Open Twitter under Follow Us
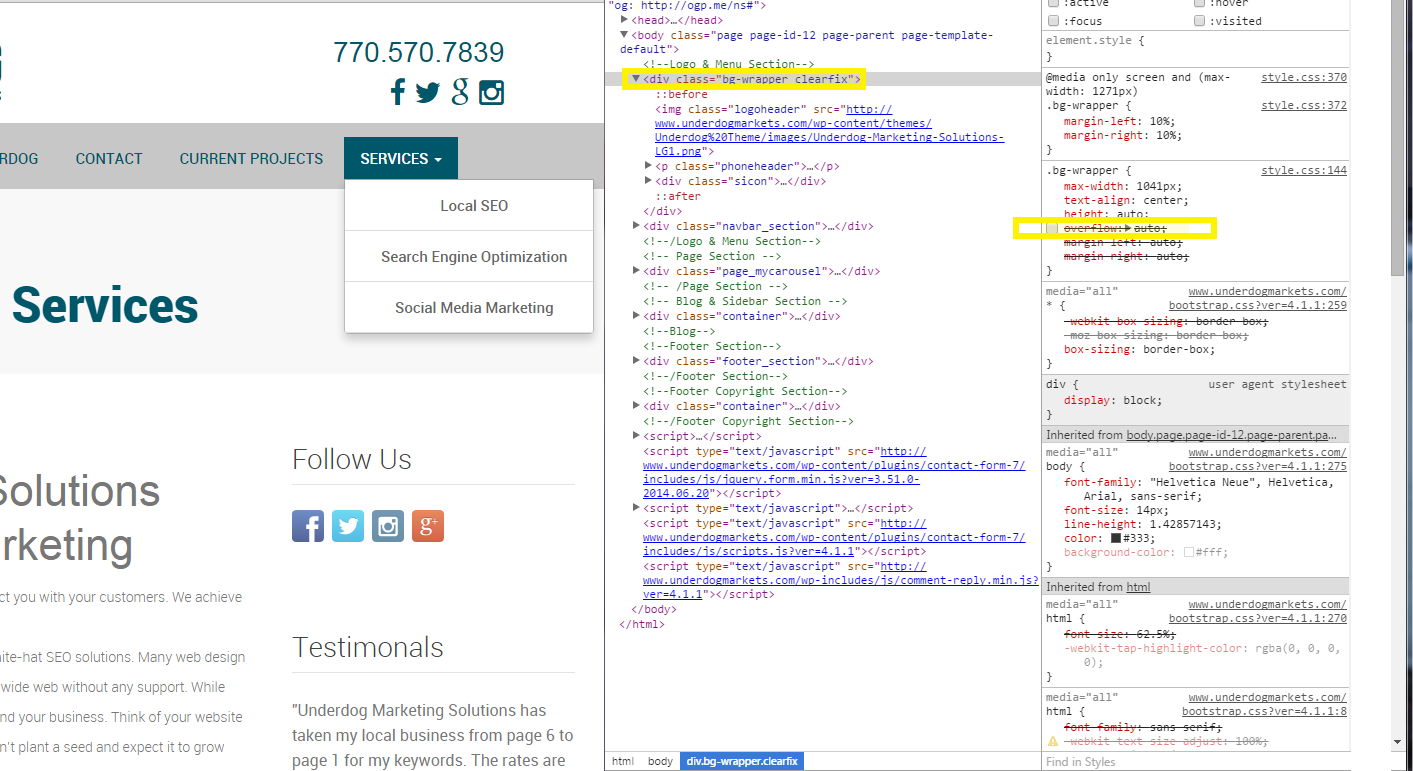Viewport: 1413px width, 771px height. point(348,526)
